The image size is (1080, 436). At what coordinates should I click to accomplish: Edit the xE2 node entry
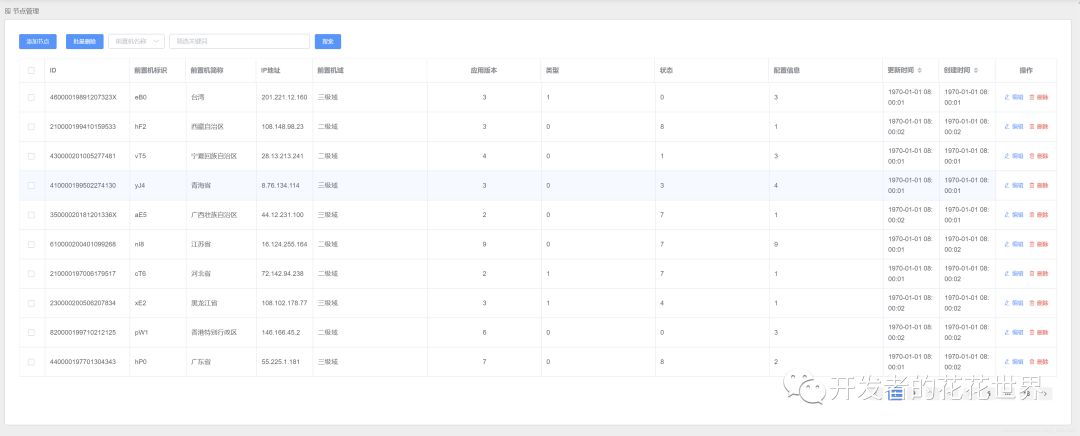click(x=1014, y=303)
